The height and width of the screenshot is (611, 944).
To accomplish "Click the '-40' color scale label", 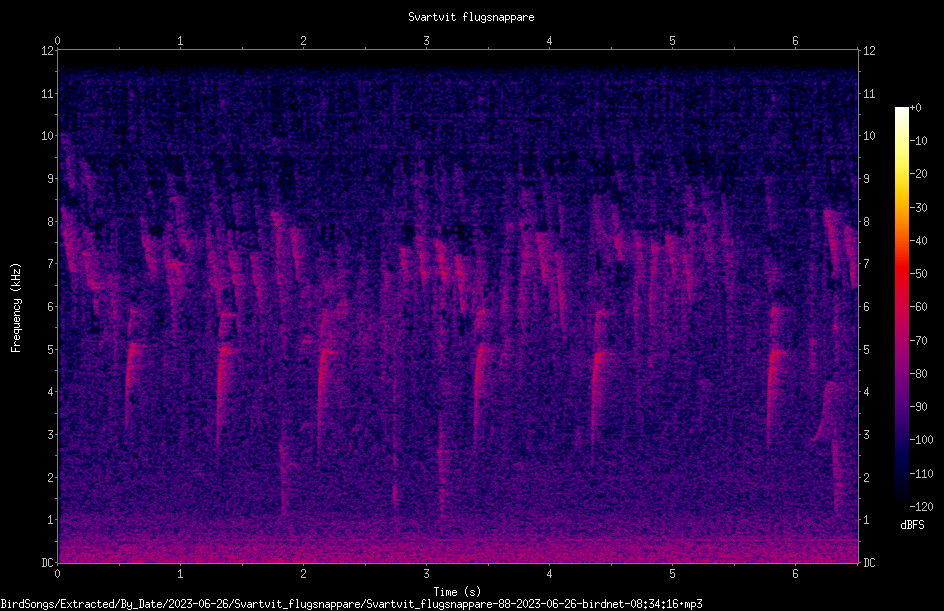I will [918, 241].
